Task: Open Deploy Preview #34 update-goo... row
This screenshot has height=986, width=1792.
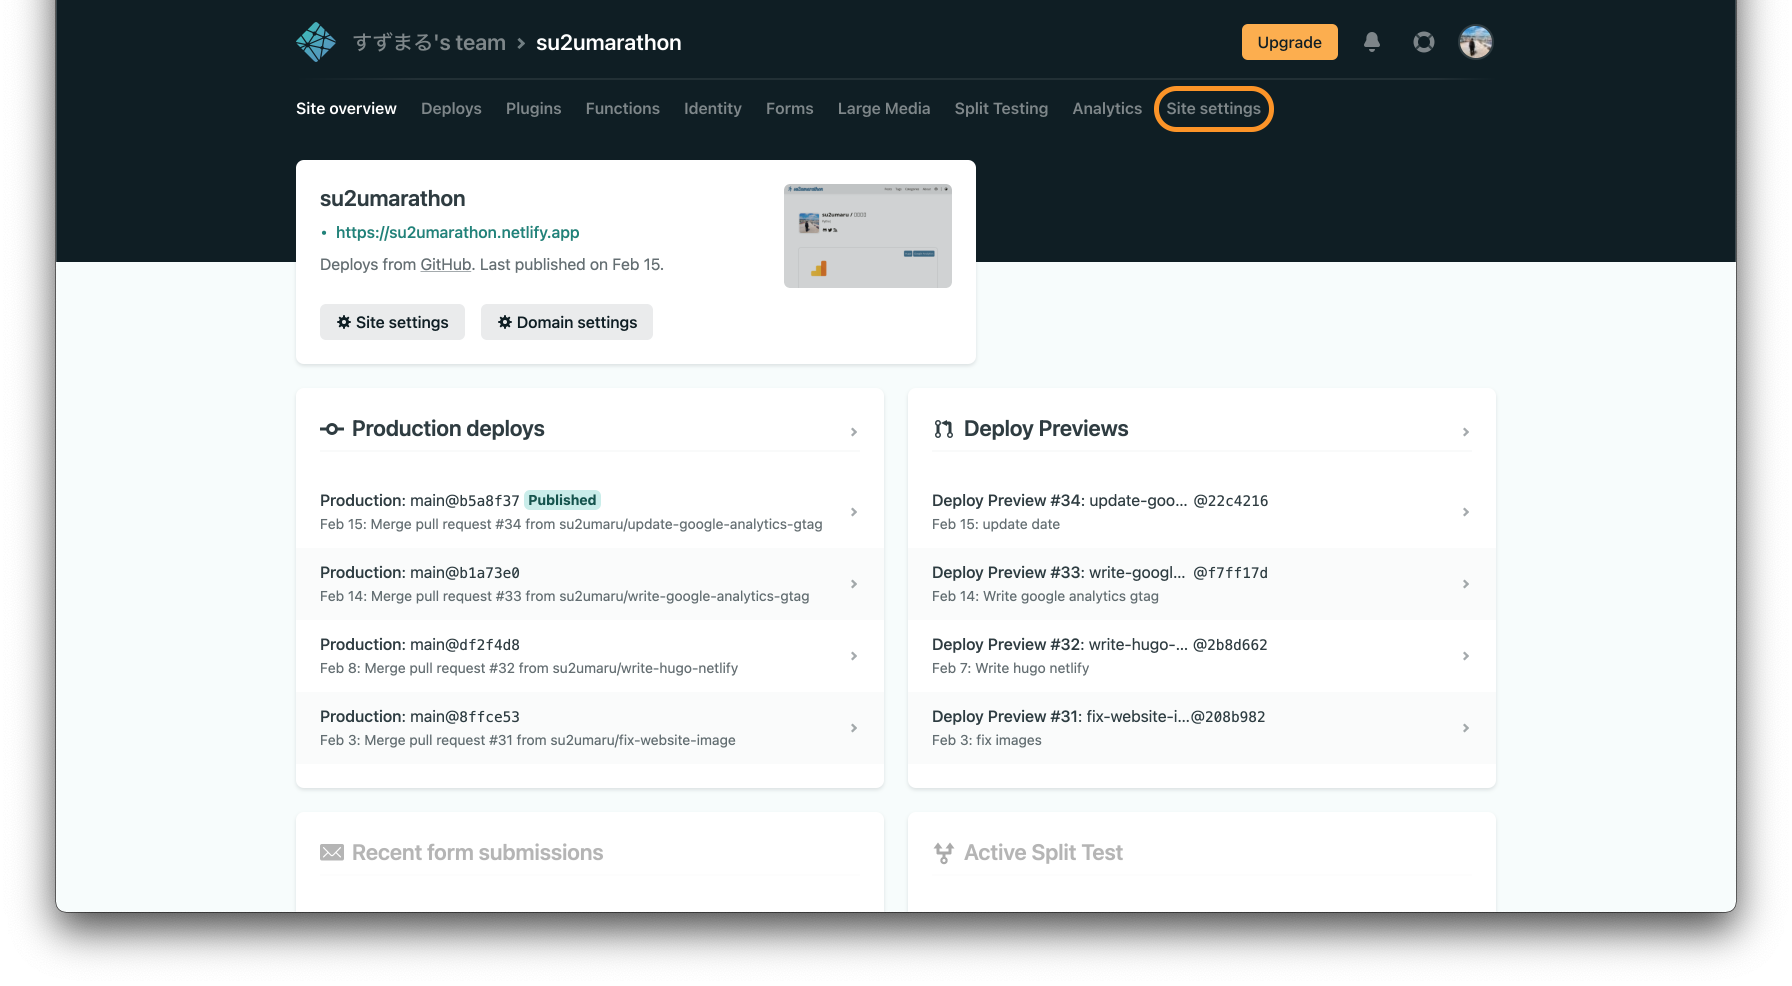Action: point(1202,512)
